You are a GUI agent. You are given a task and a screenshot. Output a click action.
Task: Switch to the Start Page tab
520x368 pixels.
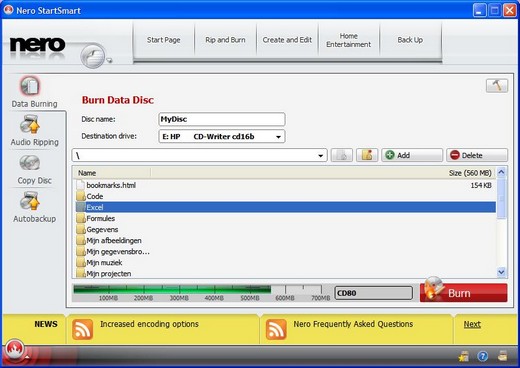point(163,40)
